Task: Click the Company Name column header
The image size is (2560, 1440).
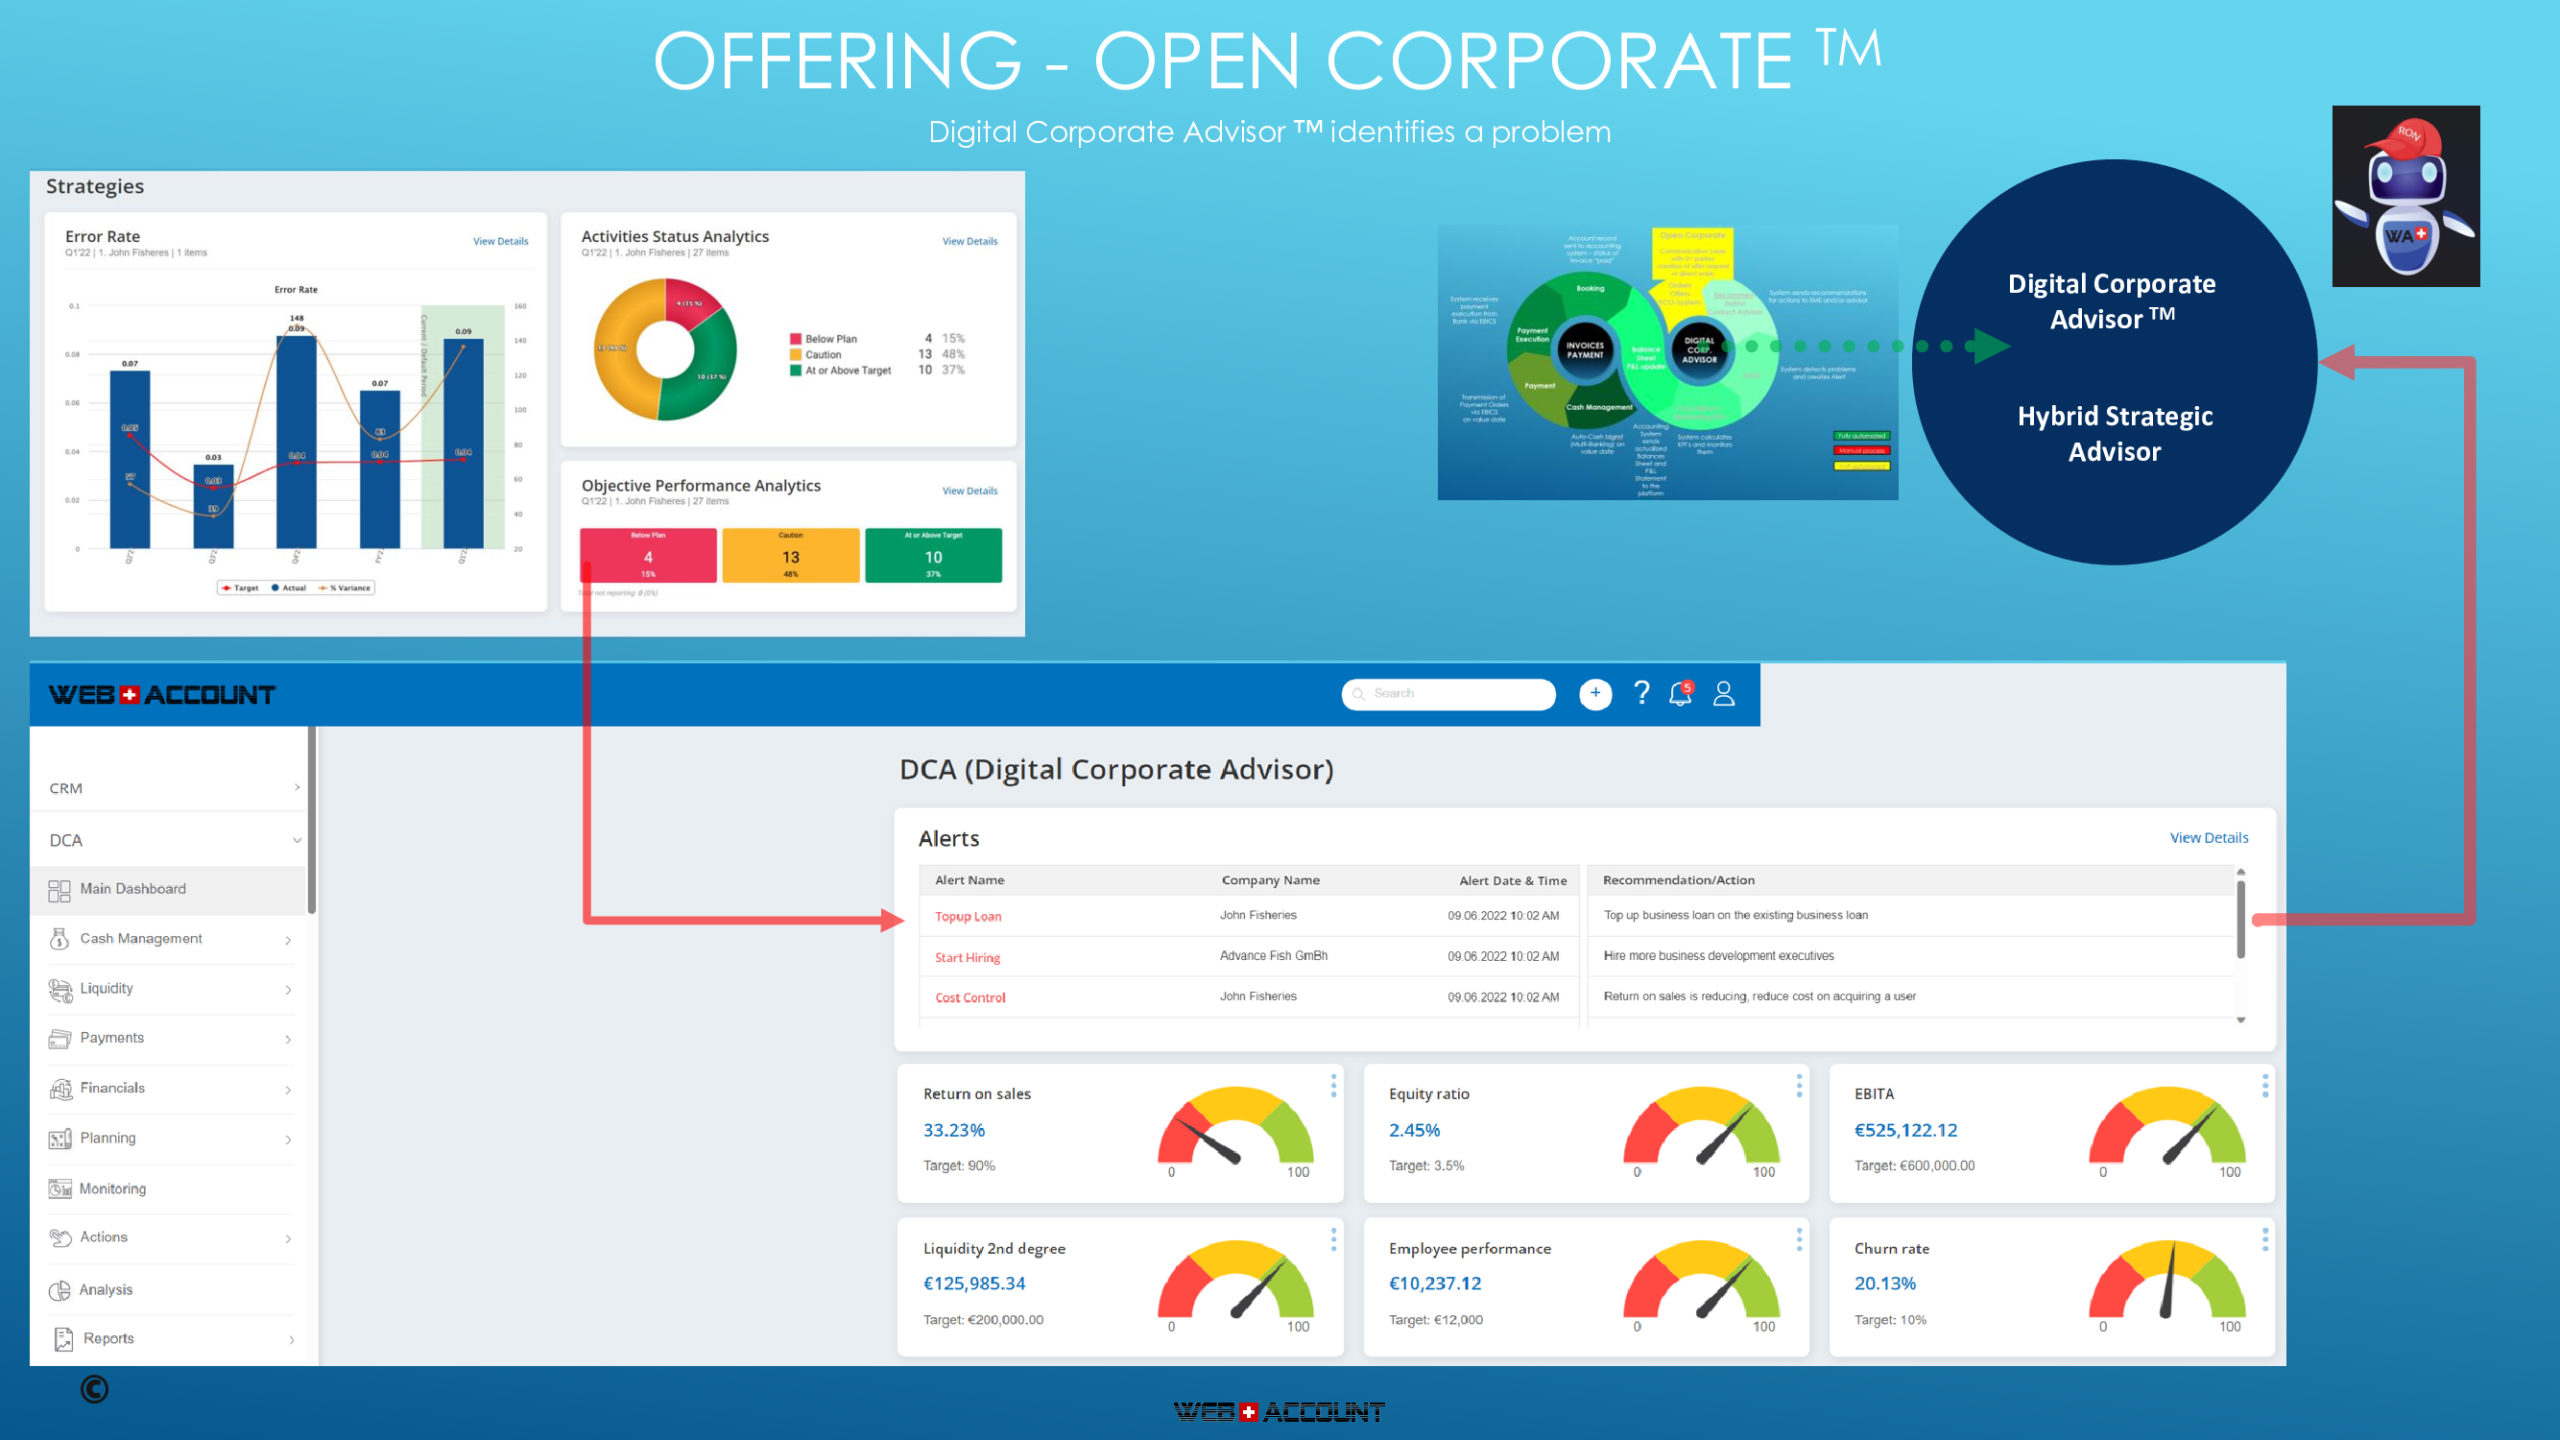Action: 1270,881
